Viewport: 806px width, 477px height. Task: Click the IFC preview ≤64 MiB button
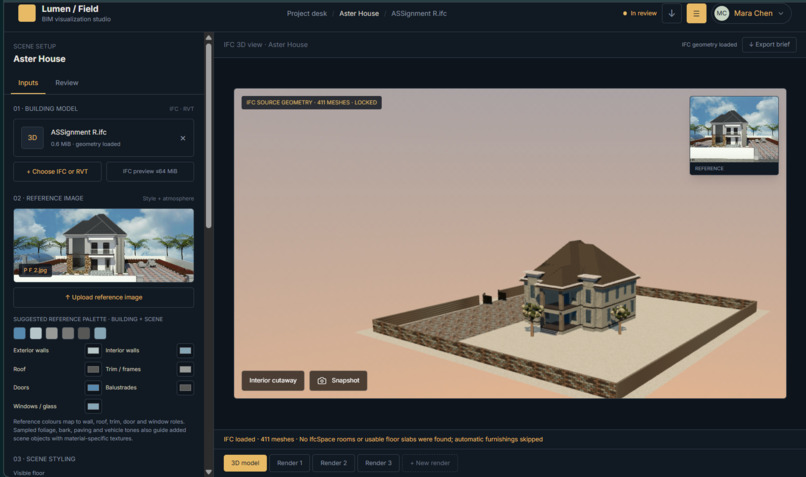tap(150, 172)
